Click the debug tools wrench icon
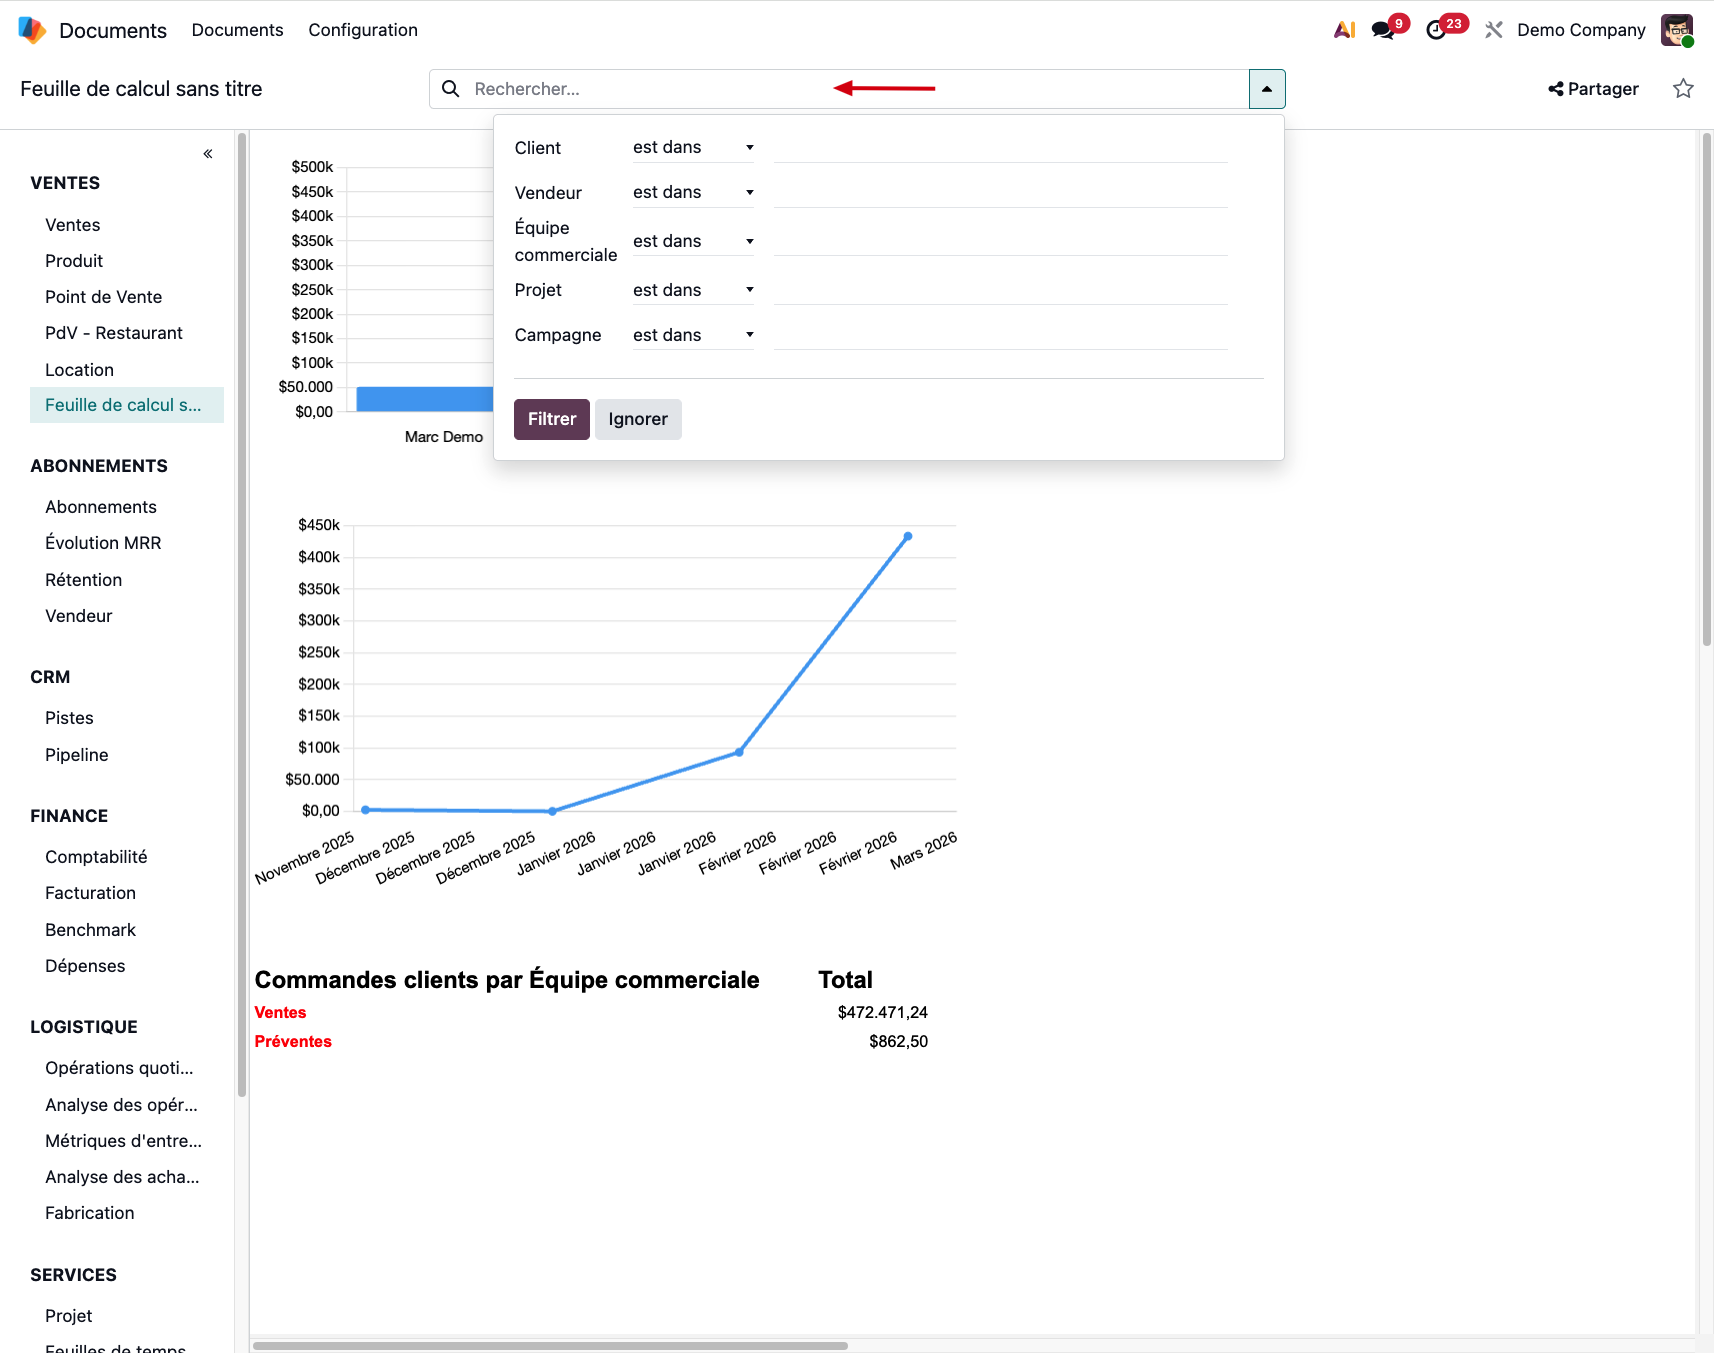Screen dimensions: 1714x1353 pyautogui.click(x=1493, y=30)
